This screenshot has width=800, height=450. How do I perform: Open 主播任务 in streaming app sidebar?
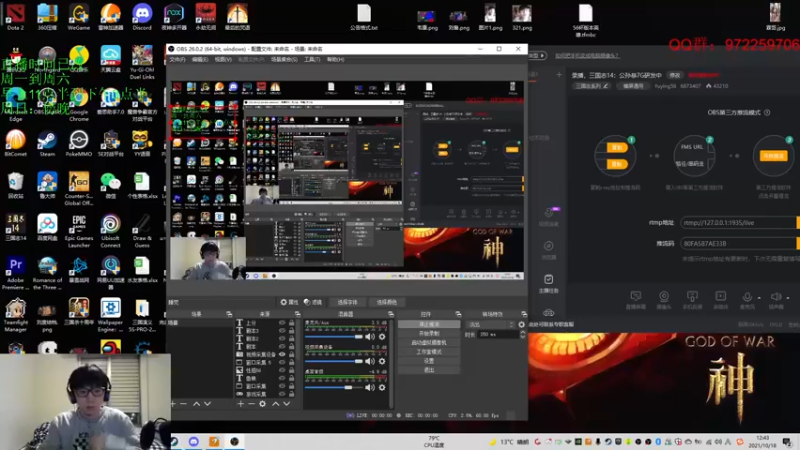tap(548, 283)
